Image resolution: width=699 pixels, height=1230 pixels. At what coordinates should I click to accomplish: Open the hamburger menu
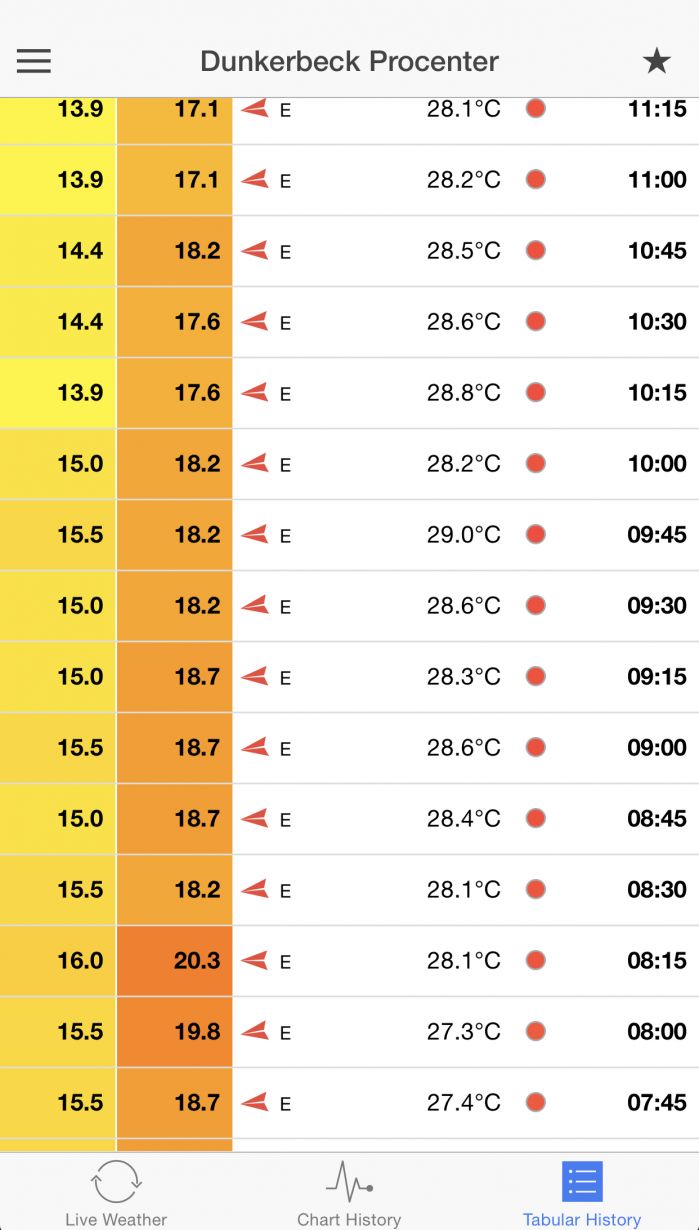[x=34, y=61]
